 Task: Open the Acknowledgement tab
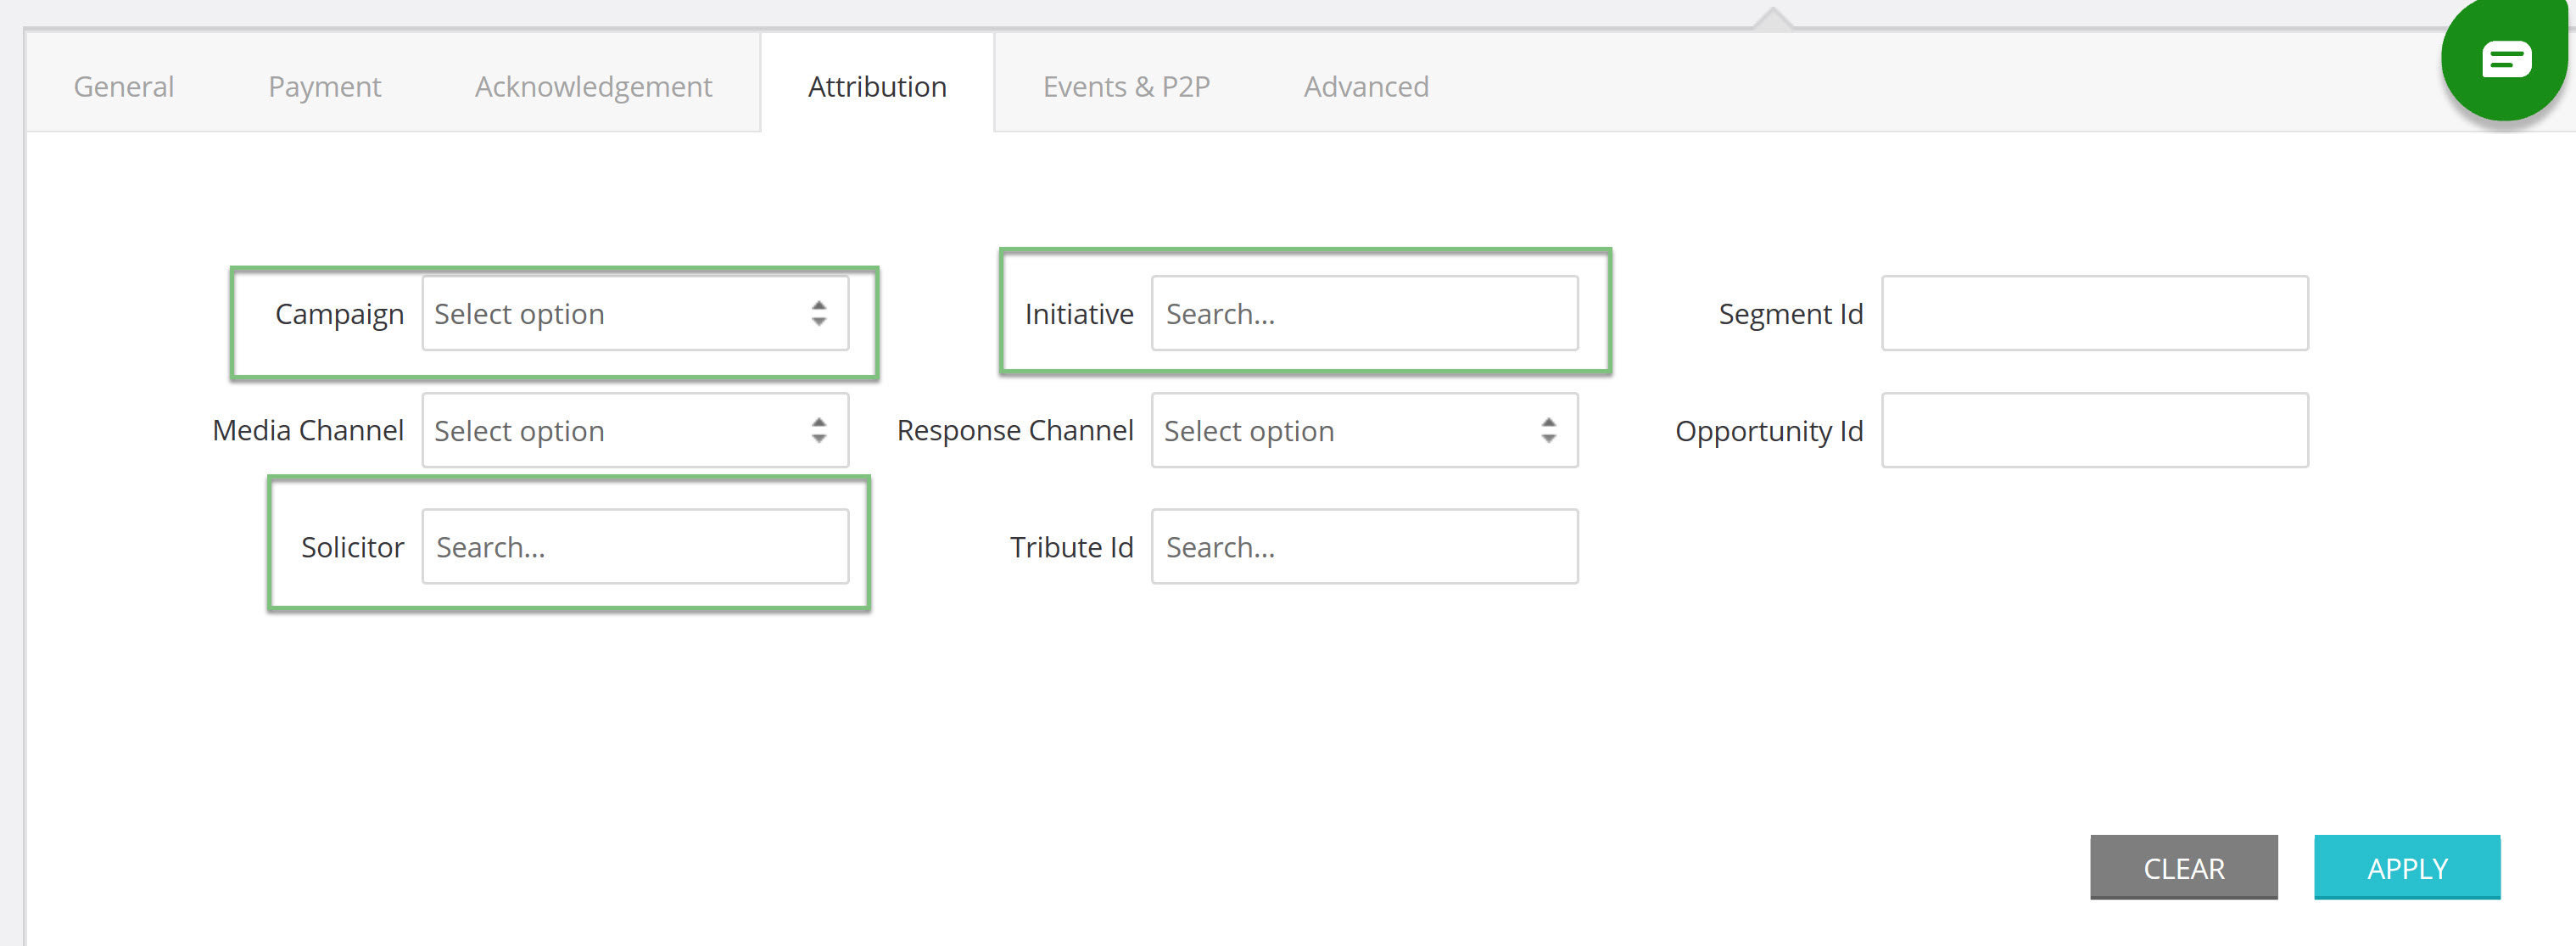point(593,87)
